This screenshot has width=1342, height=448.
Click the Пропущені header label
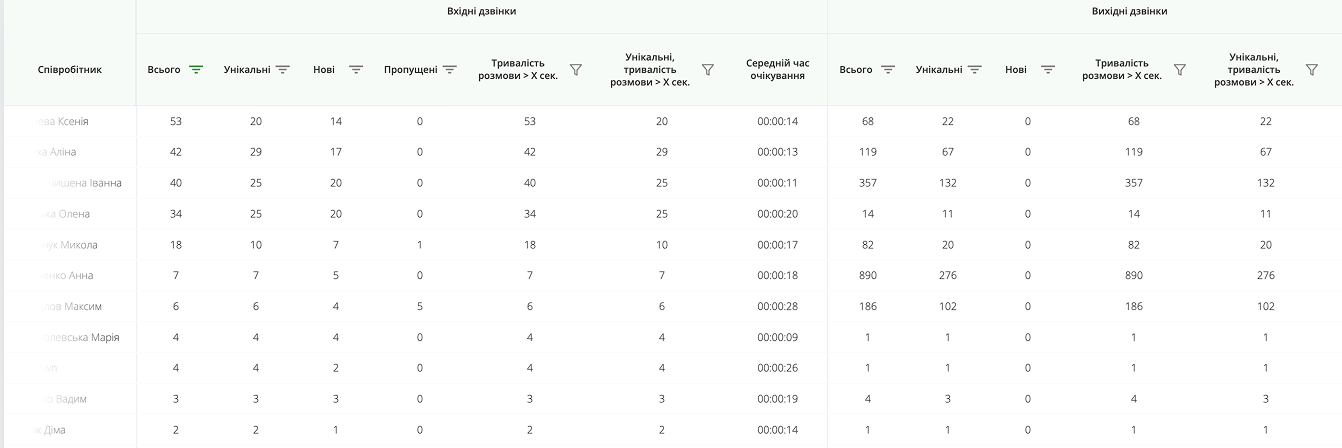click(410, 70)
